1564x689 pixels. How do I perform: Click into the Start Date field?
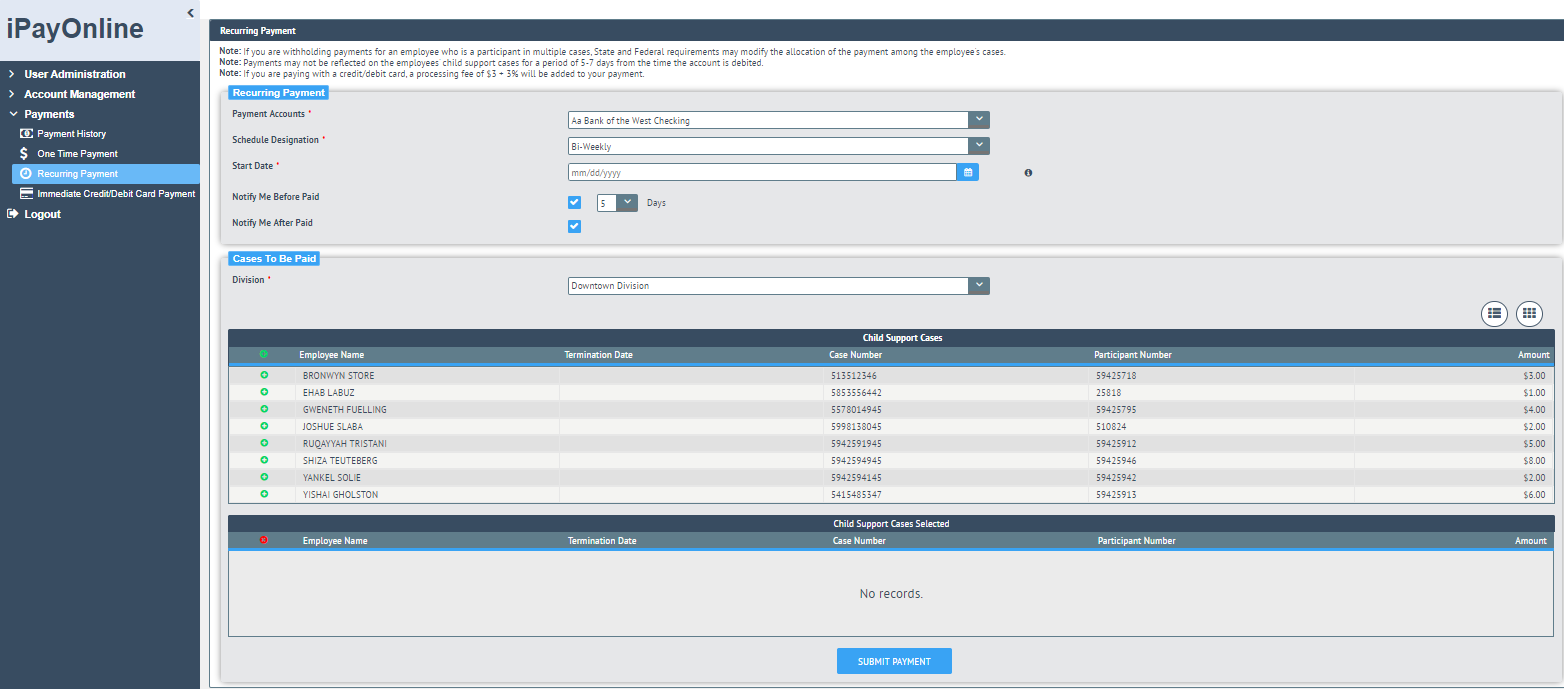coord(762,172)
